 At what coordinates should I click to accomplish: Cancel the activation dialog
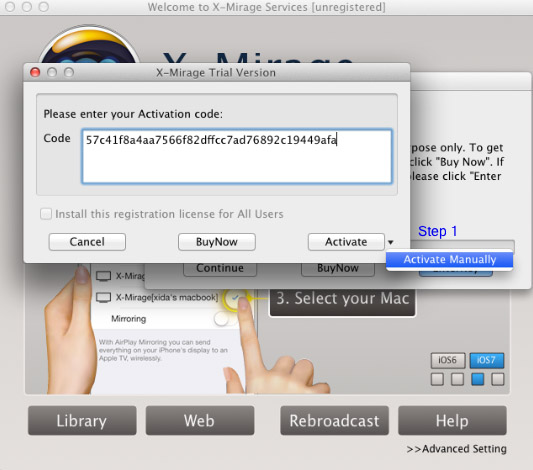(87, 242)
